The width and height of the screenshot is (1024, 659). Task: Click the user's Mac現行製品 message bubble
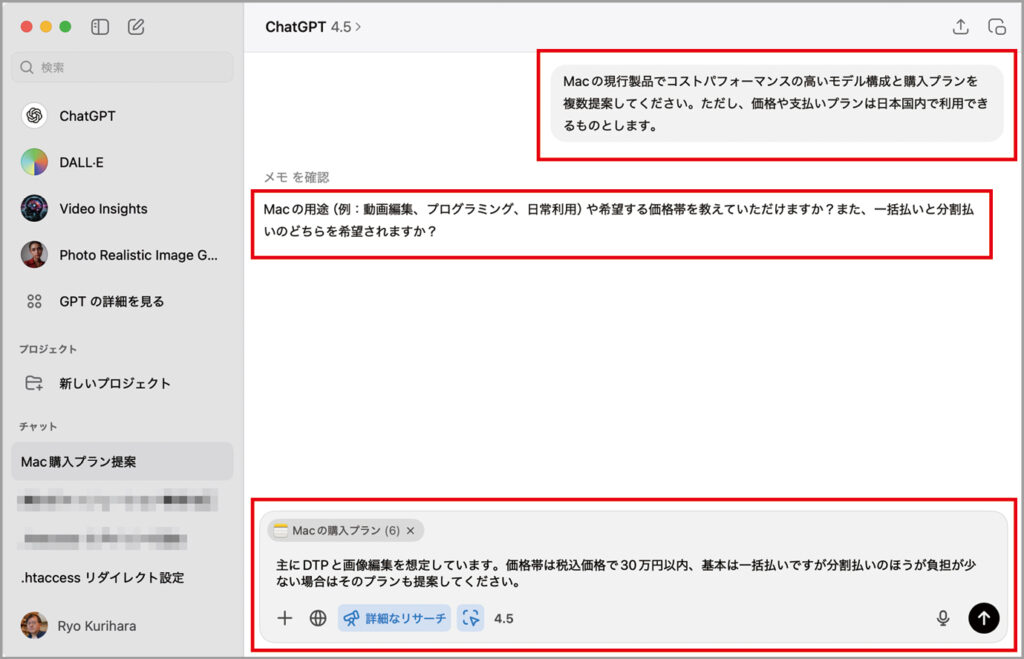776,103
